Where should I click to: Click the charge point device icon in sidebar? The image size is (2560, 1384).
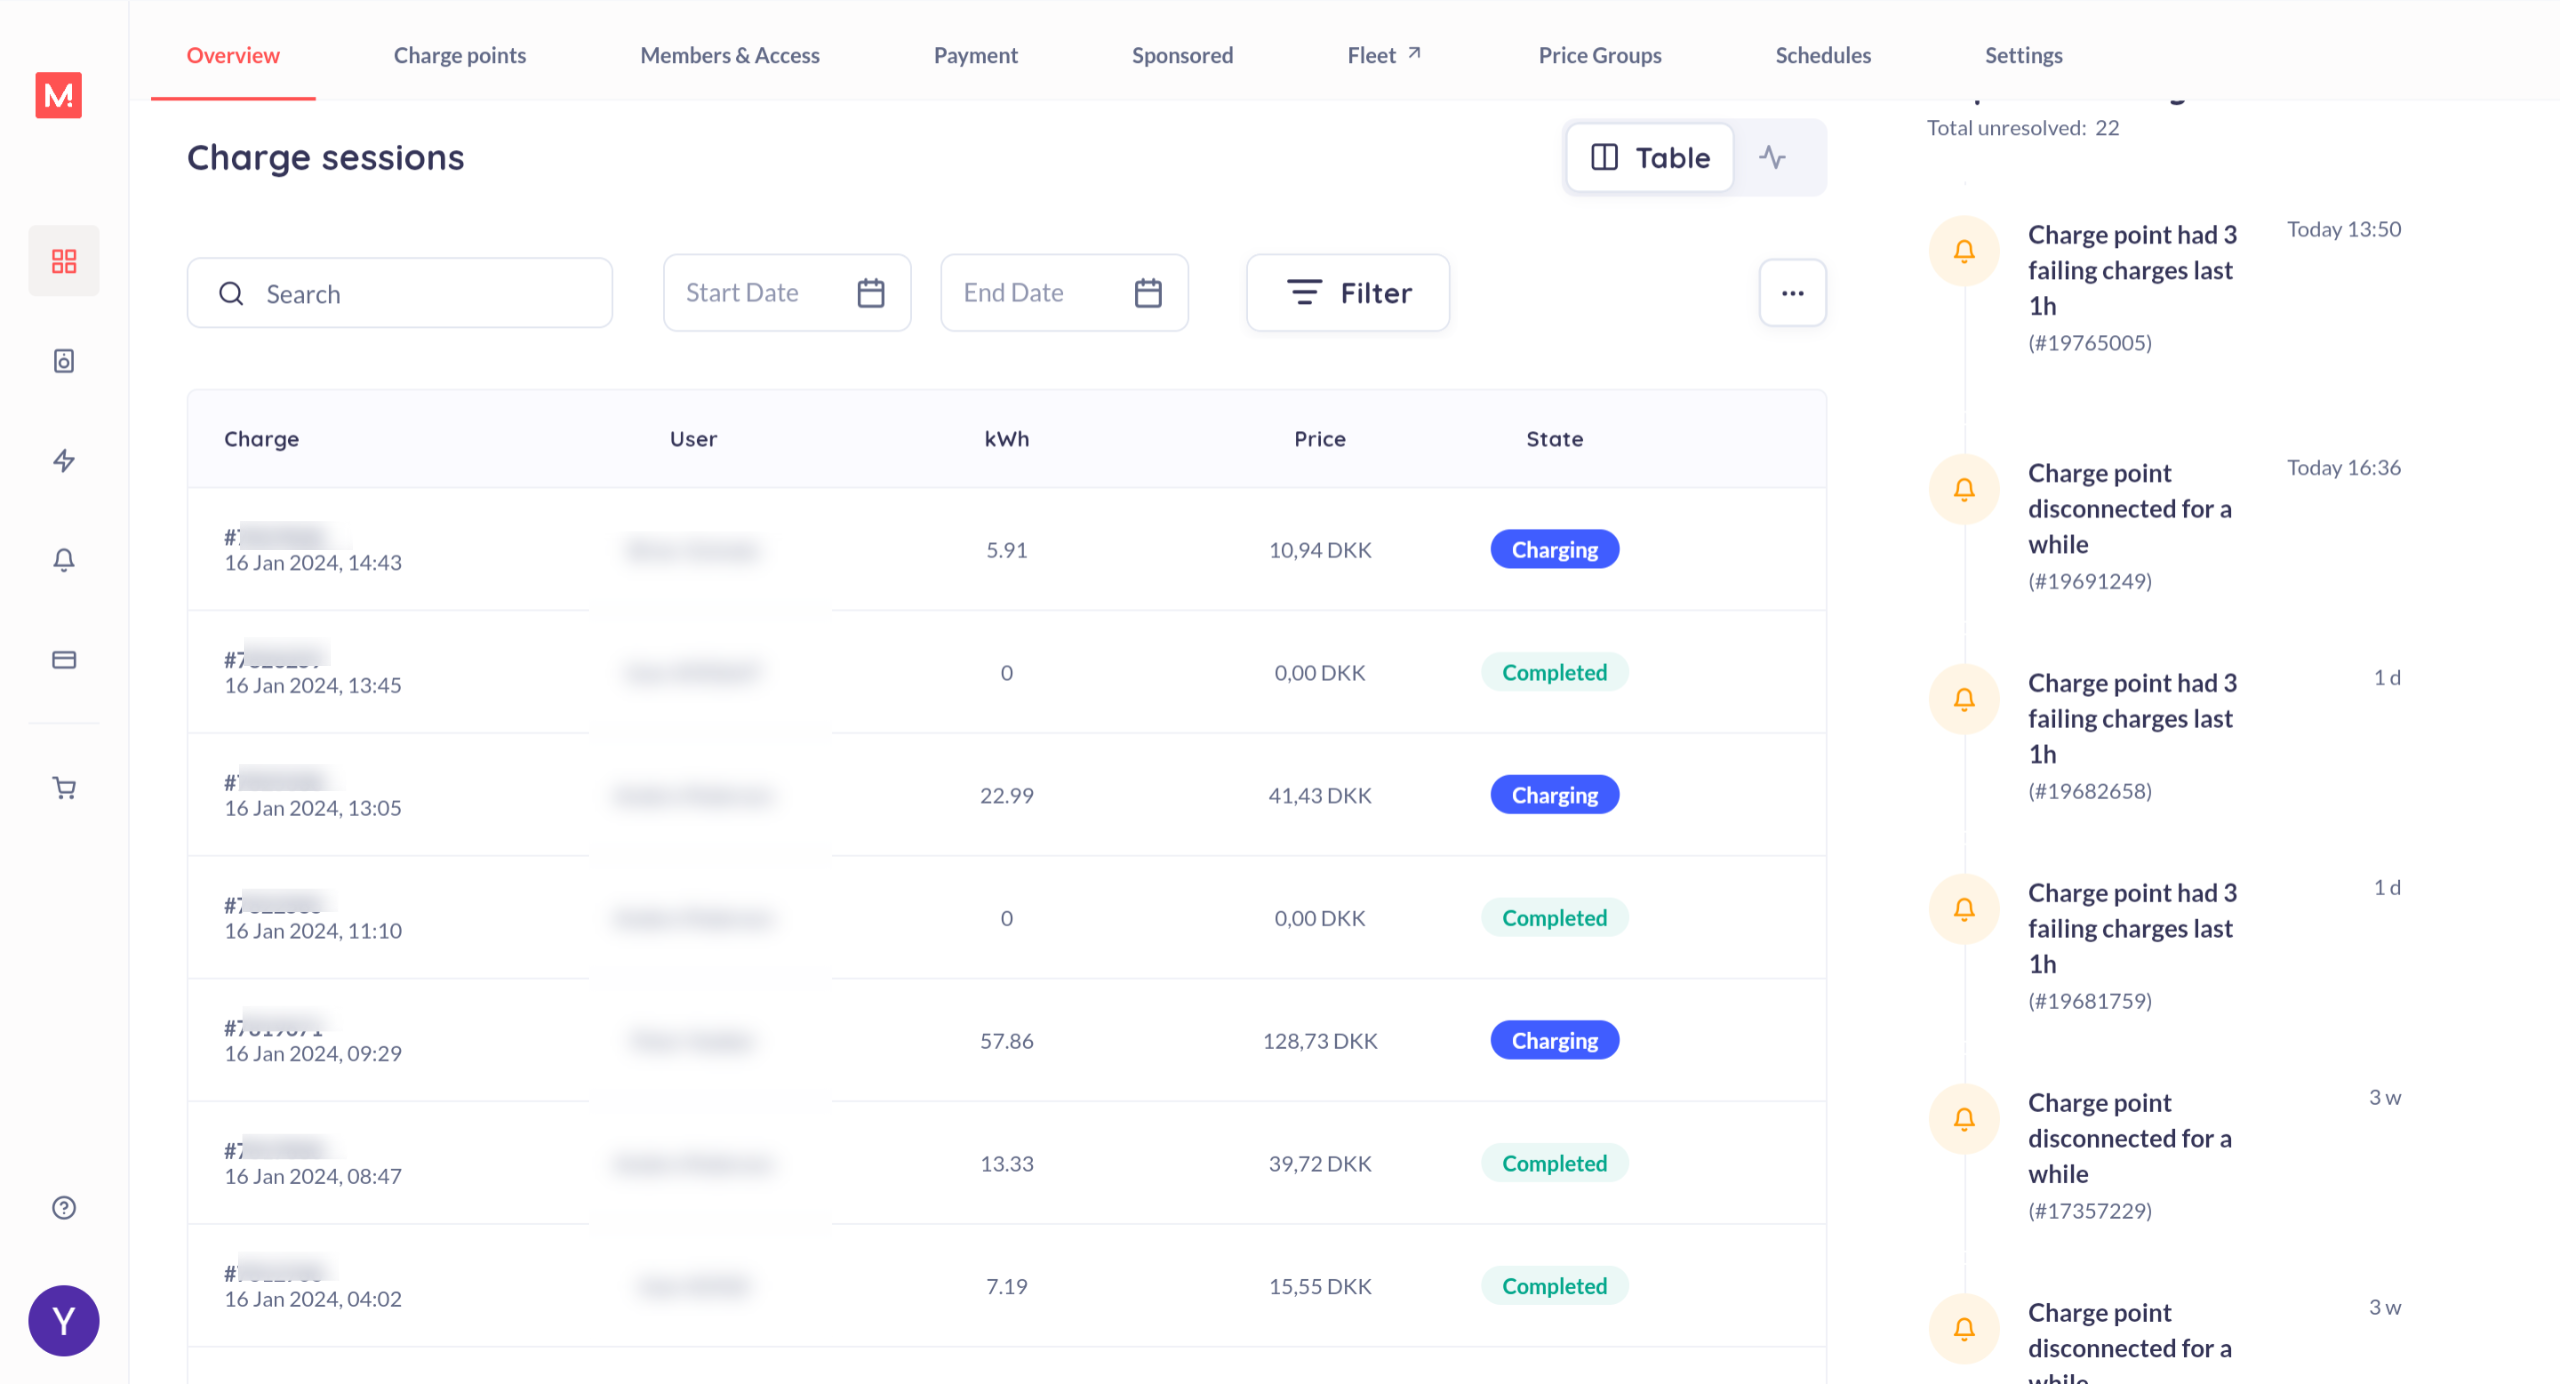(x=64, y=361)
